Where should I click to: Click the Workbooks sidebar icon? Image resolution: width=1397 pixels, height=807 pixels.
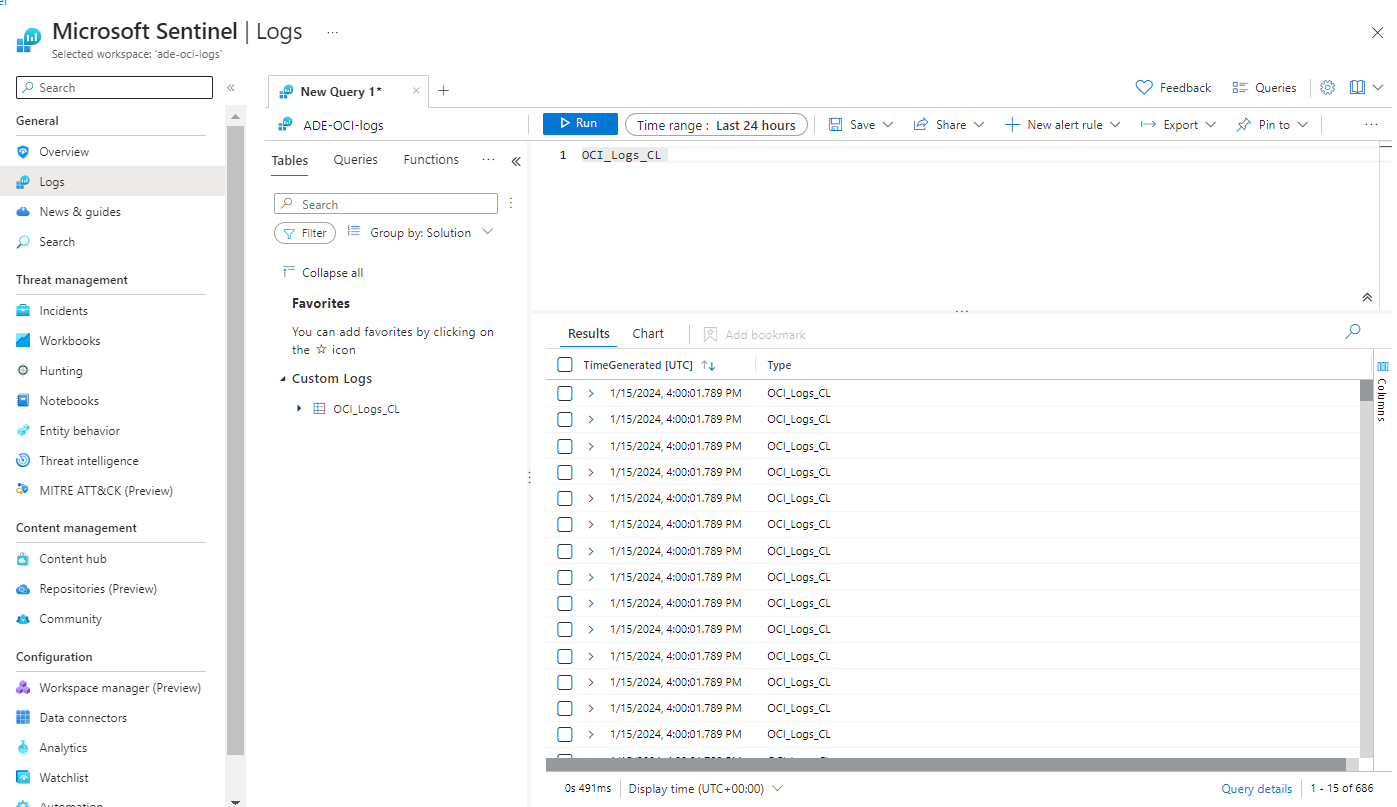[x=23, y=341]
